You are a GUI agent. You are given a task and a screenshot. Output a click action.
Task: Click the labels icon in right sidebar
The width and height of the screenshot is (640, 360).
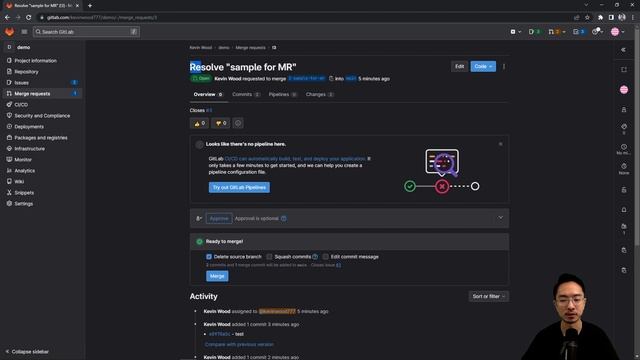624,127
